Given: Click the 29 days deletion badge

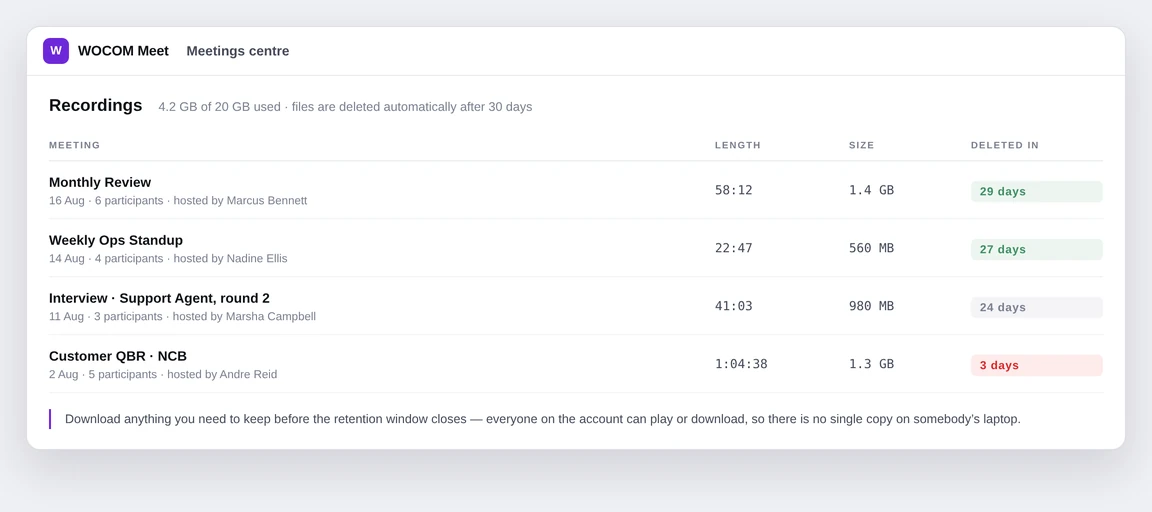Looking at the screenshot, I should click(1037, 192).
